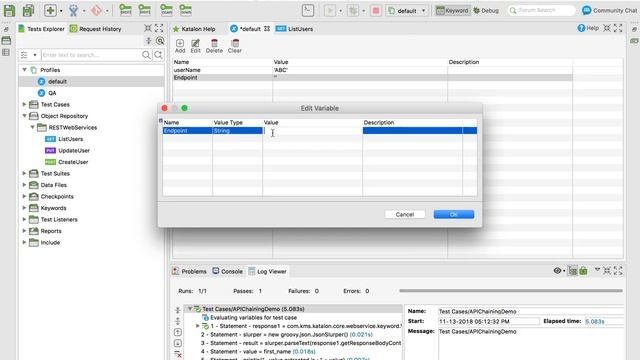Click the Community Chat icon
Image resolution: width=640 pixels, height=360 pixels.
(587, 10)
